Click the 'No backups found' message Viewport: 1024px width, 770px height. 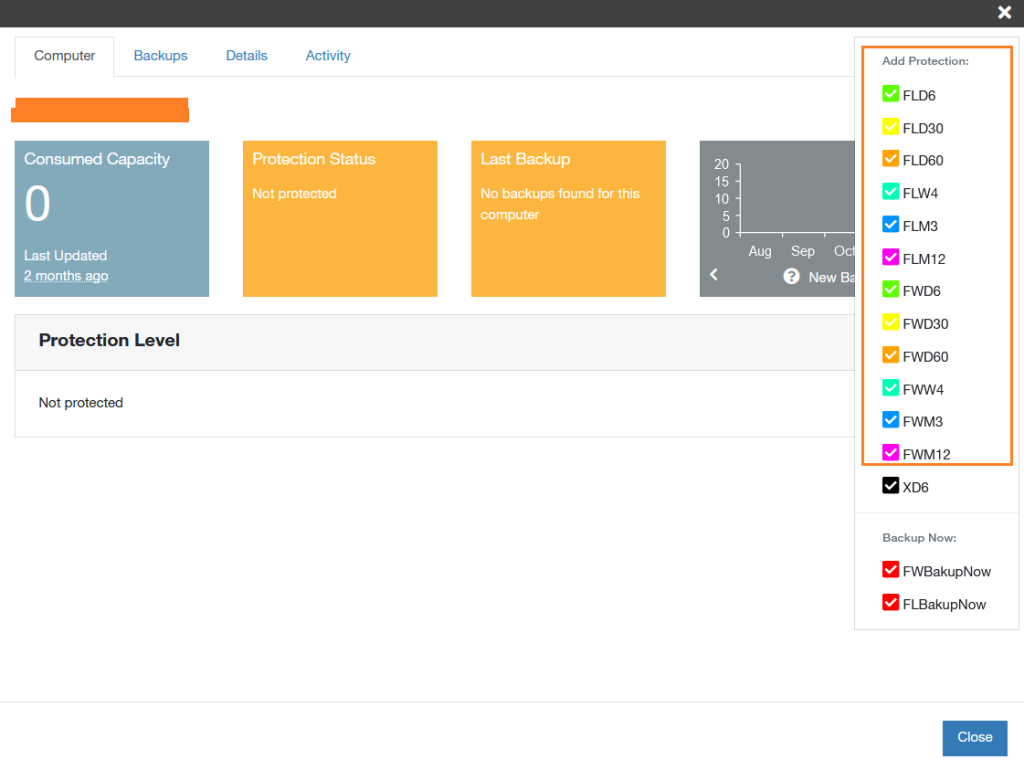point(560,204)
